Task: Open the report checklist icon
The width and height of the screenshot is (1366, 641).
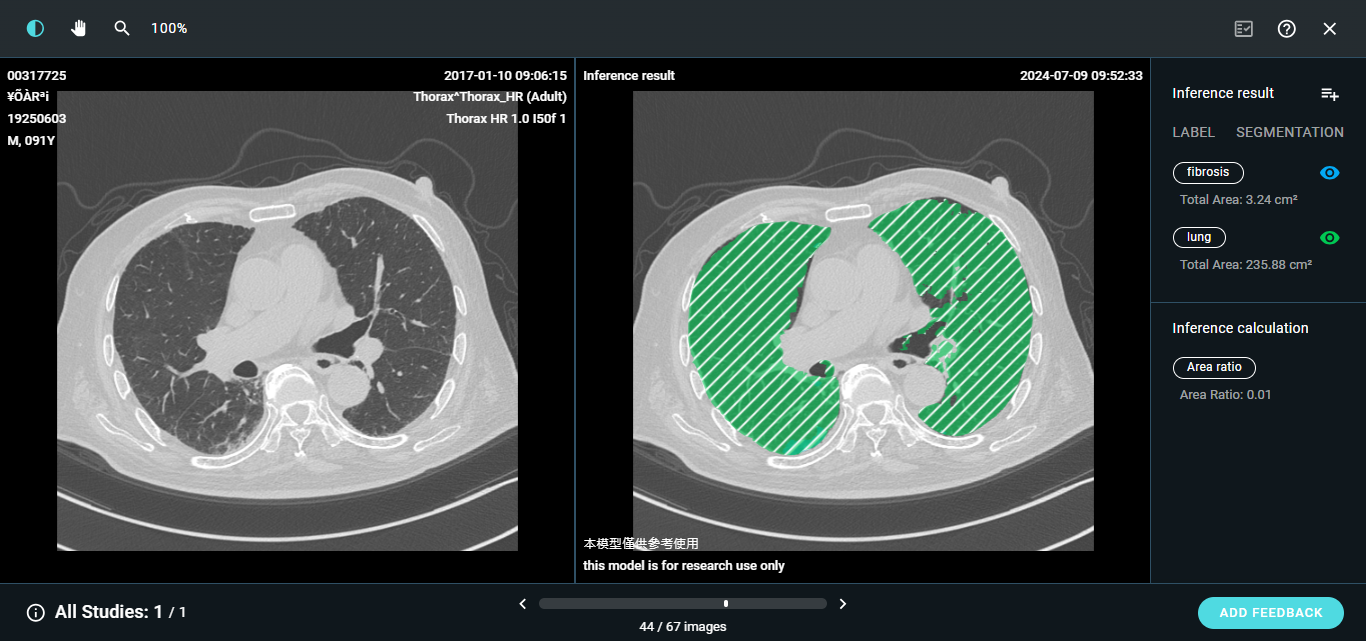Action: [1243, 29]
